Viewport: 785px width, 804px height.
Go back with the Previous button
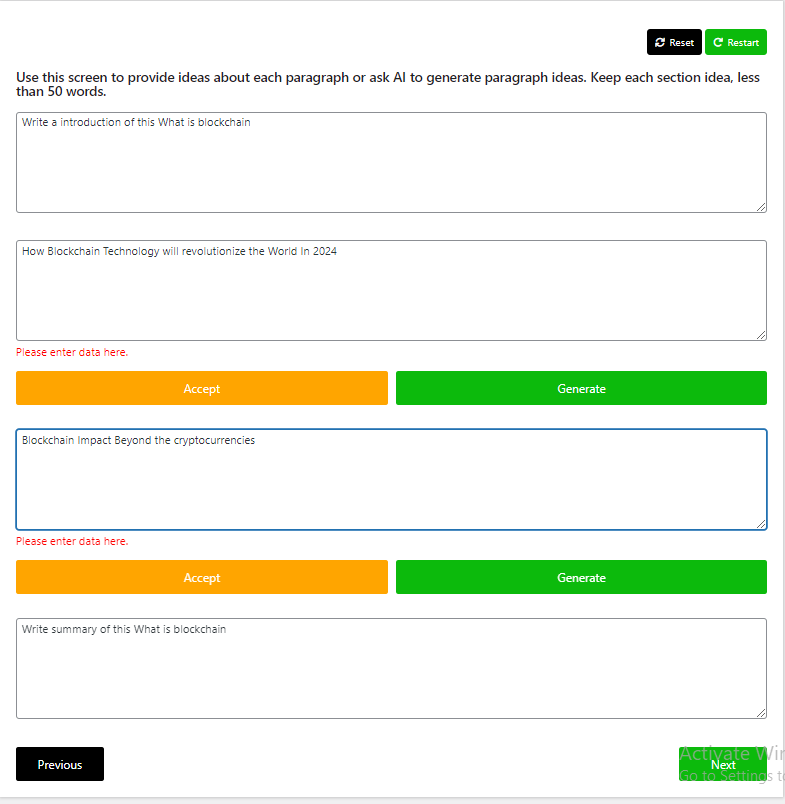[x=60, y=765]
